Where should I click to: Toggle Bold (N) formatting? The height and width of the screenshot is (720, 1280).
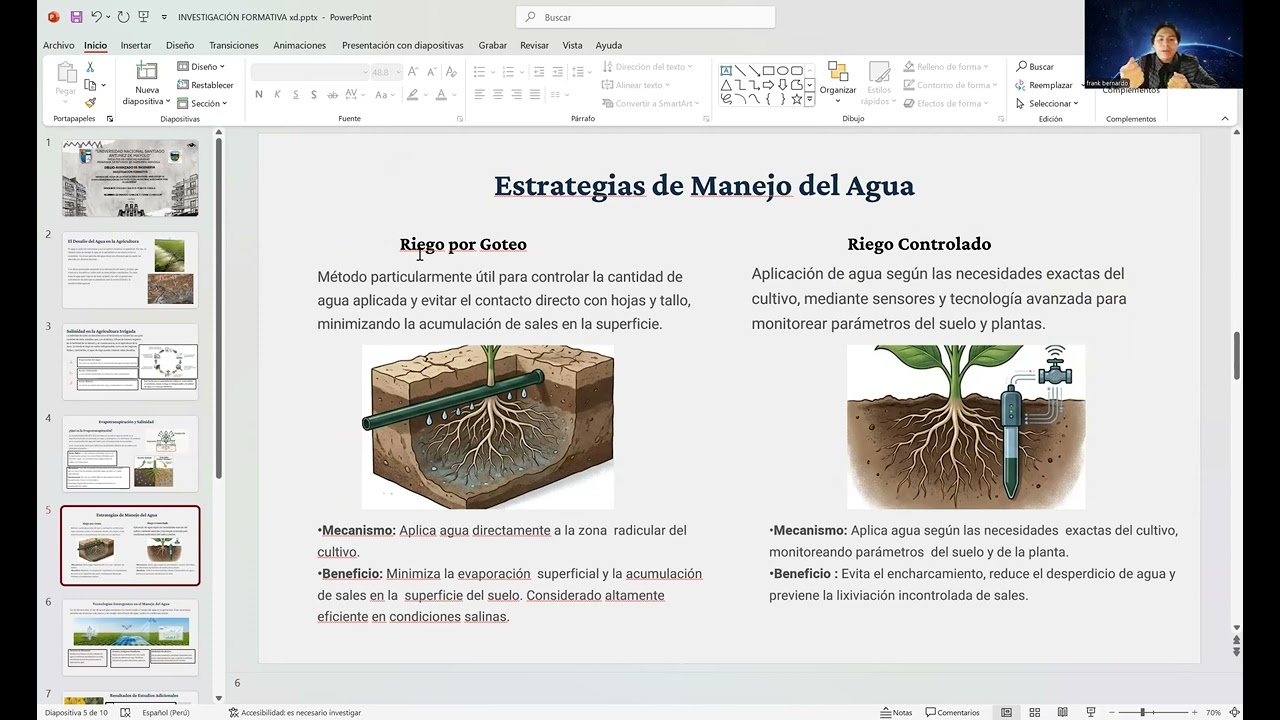pos(259,94)
